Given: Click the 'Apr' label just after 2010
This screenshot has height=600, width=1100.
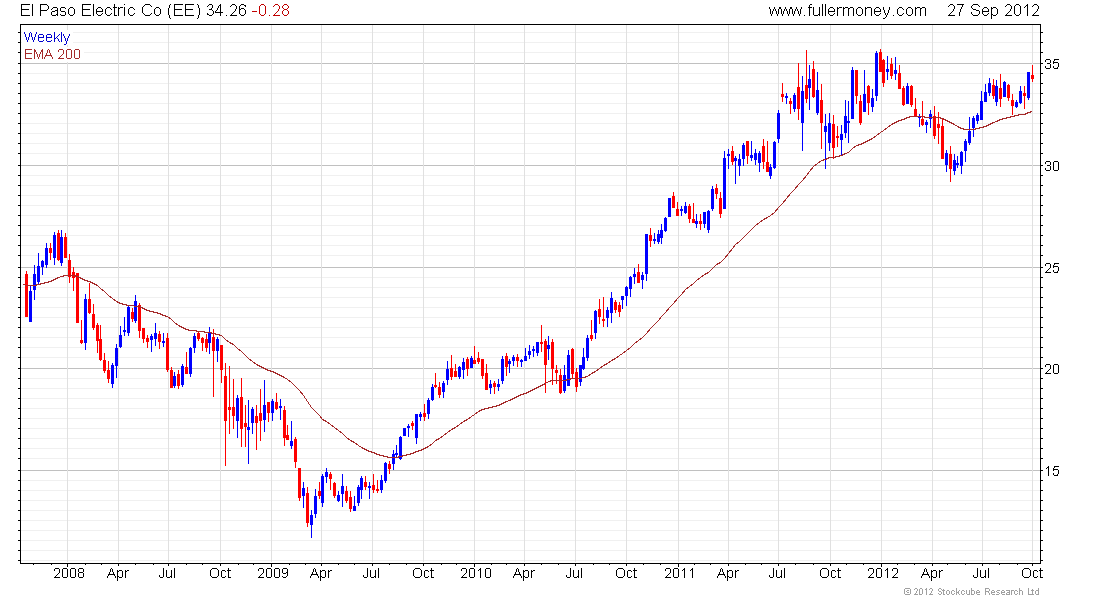Looking at the screenshot, I should tap(524, 574).
